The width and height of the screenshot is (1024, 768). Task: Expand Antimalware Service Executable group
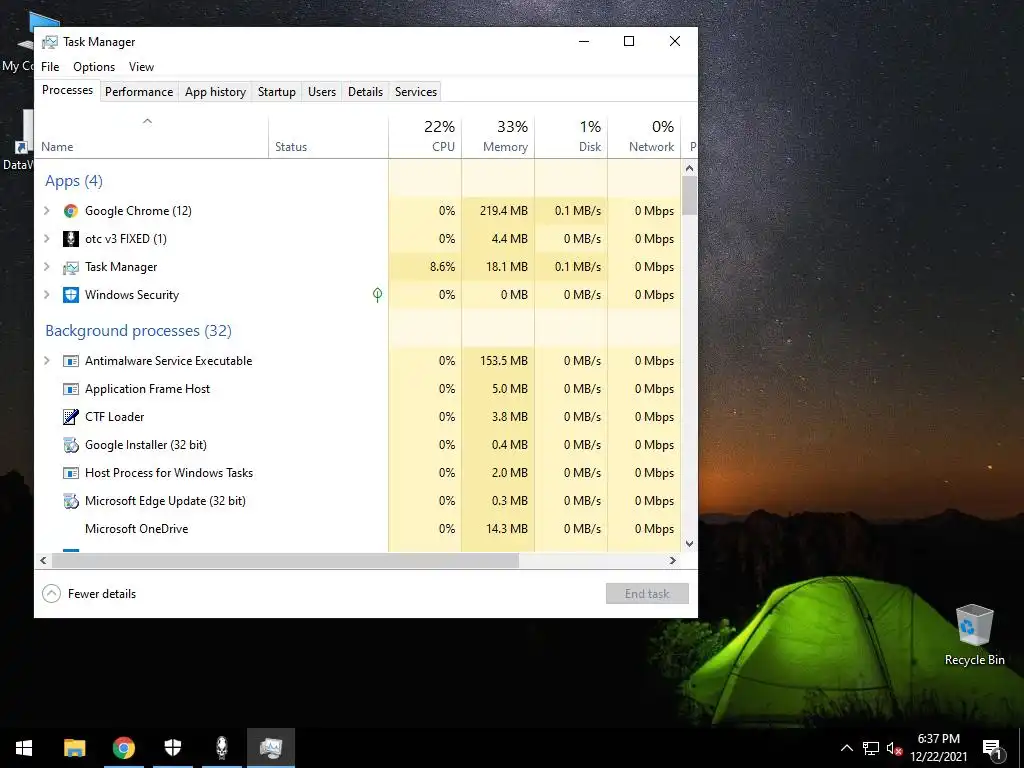coord(46,361)
